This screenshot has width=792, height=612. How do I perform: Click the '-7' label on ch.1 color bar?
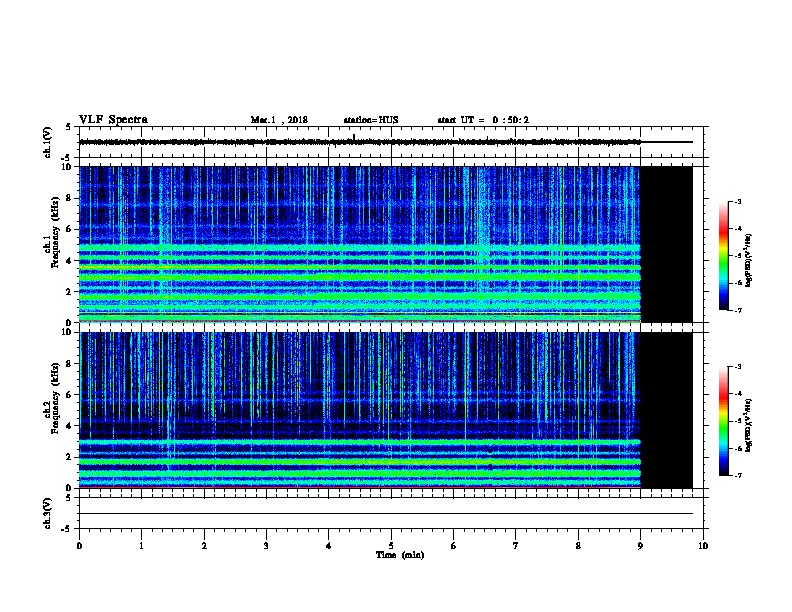(x=738, y=310)
